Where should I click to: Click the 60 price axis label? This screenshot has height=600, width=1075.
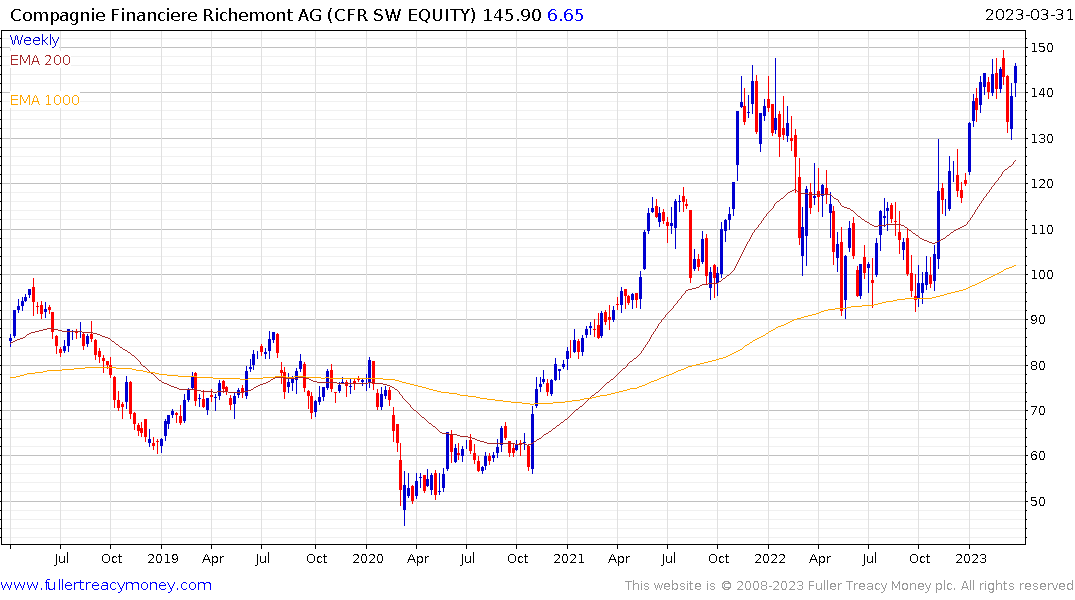[x=1039, y=456]
